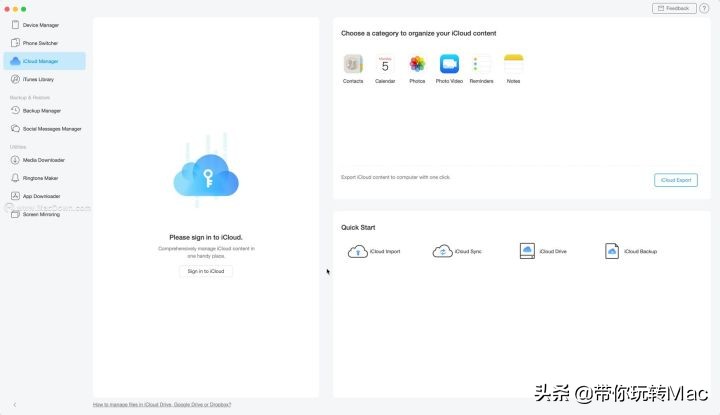Screen dimensions: 720x415
Task: Open iTunes Library in the sidebar
Action: click(45, 79)
